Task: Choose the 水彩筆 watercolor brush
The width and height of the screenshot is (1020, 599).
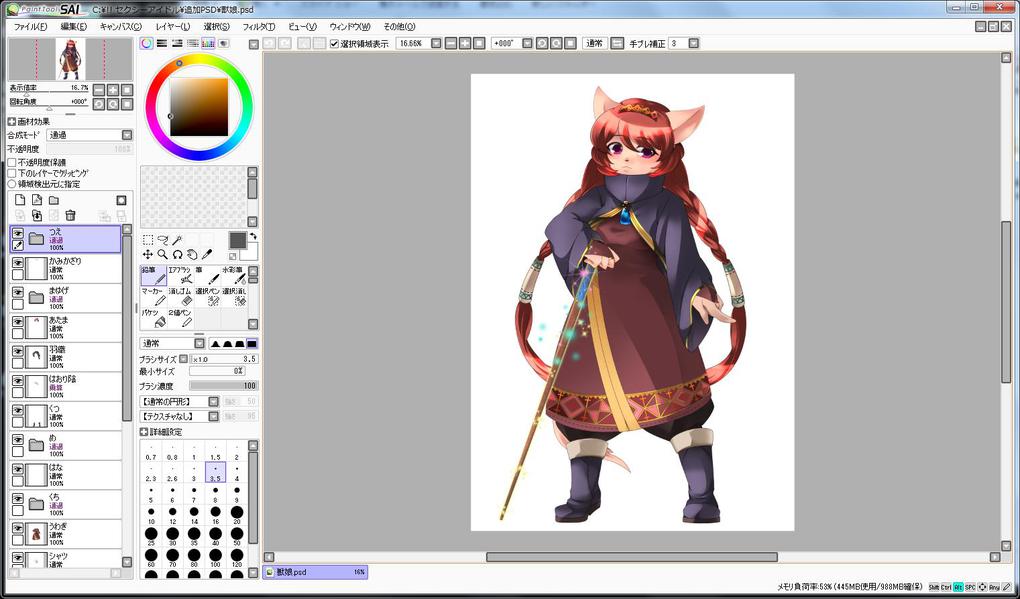Action: (x=234, y=275)
